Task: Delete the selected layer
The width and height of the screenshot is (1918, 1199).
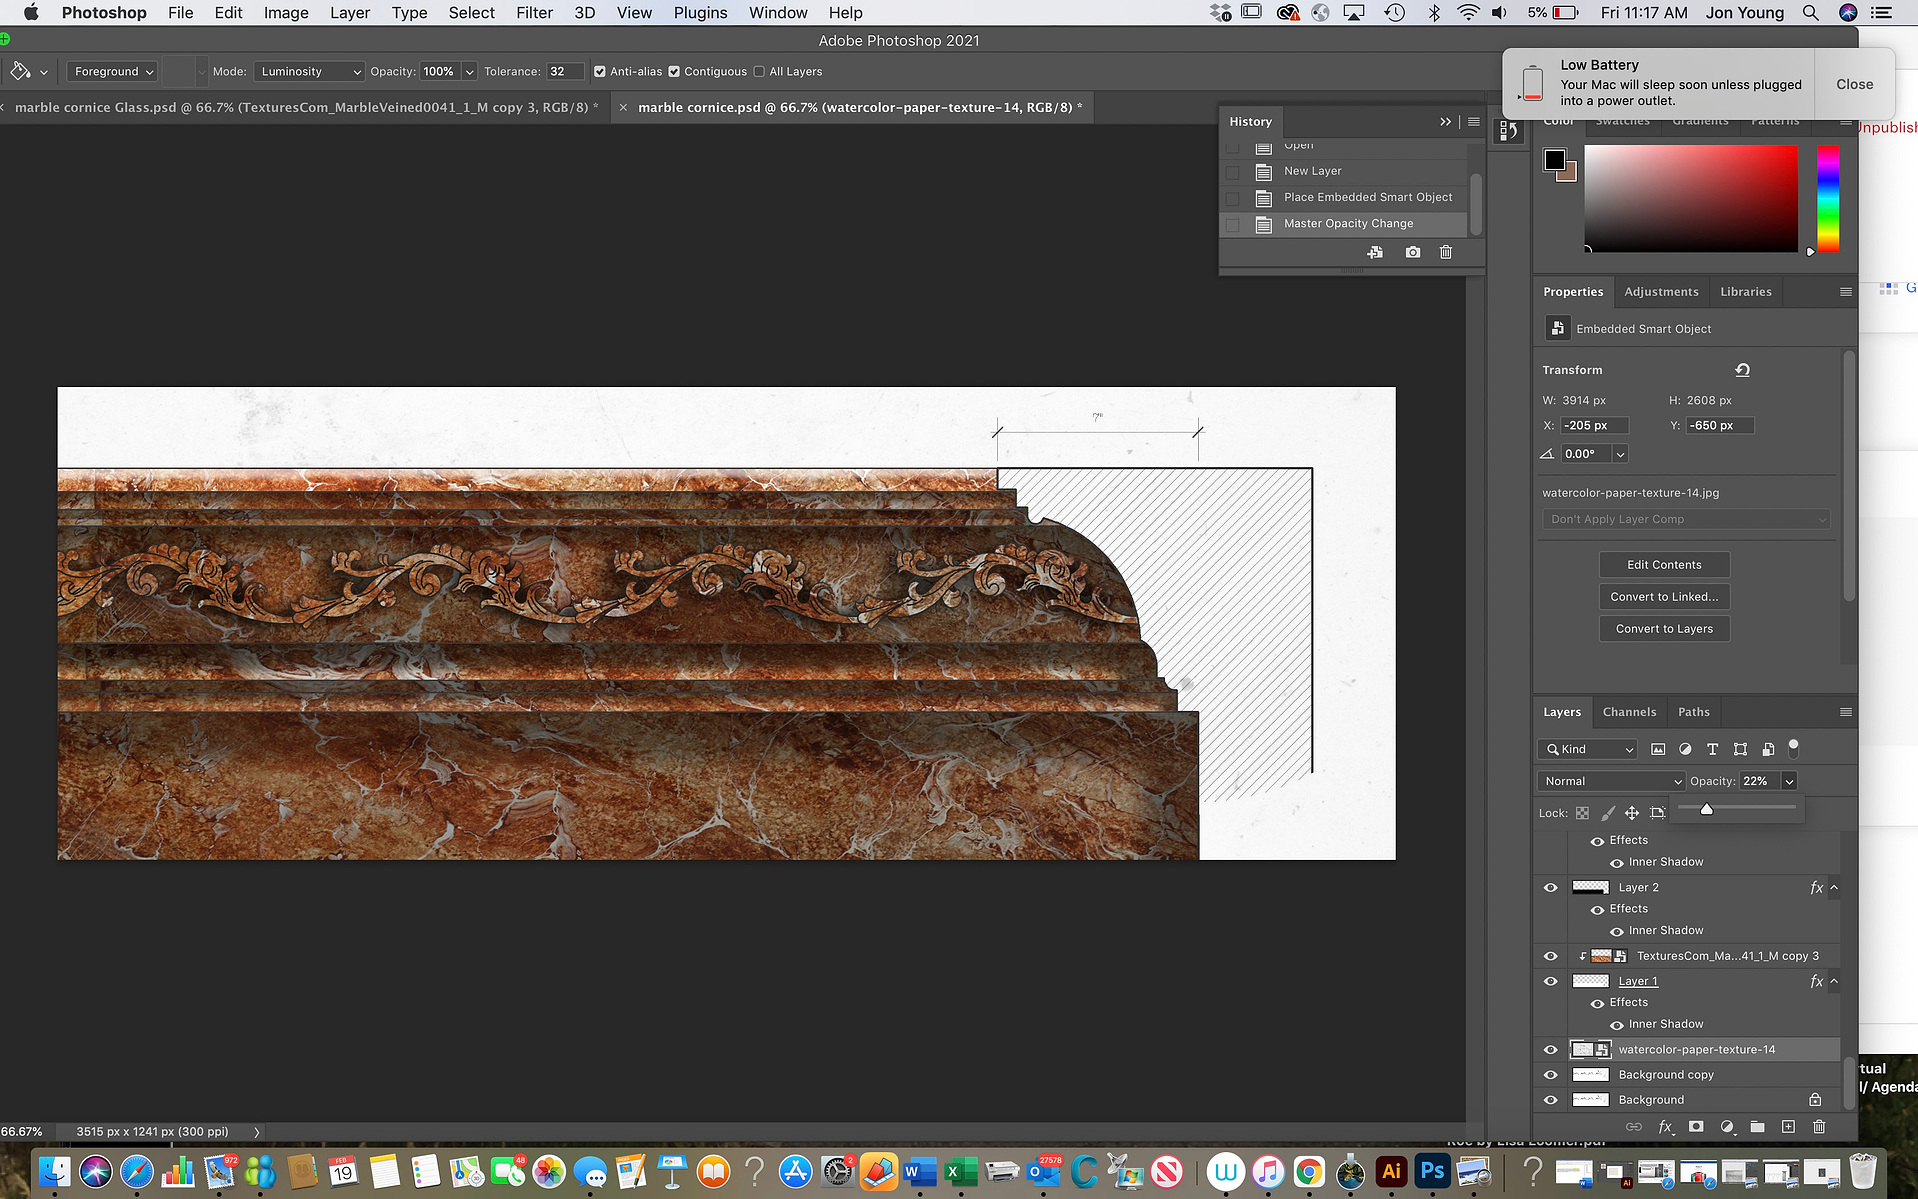Action: 1819,1127
